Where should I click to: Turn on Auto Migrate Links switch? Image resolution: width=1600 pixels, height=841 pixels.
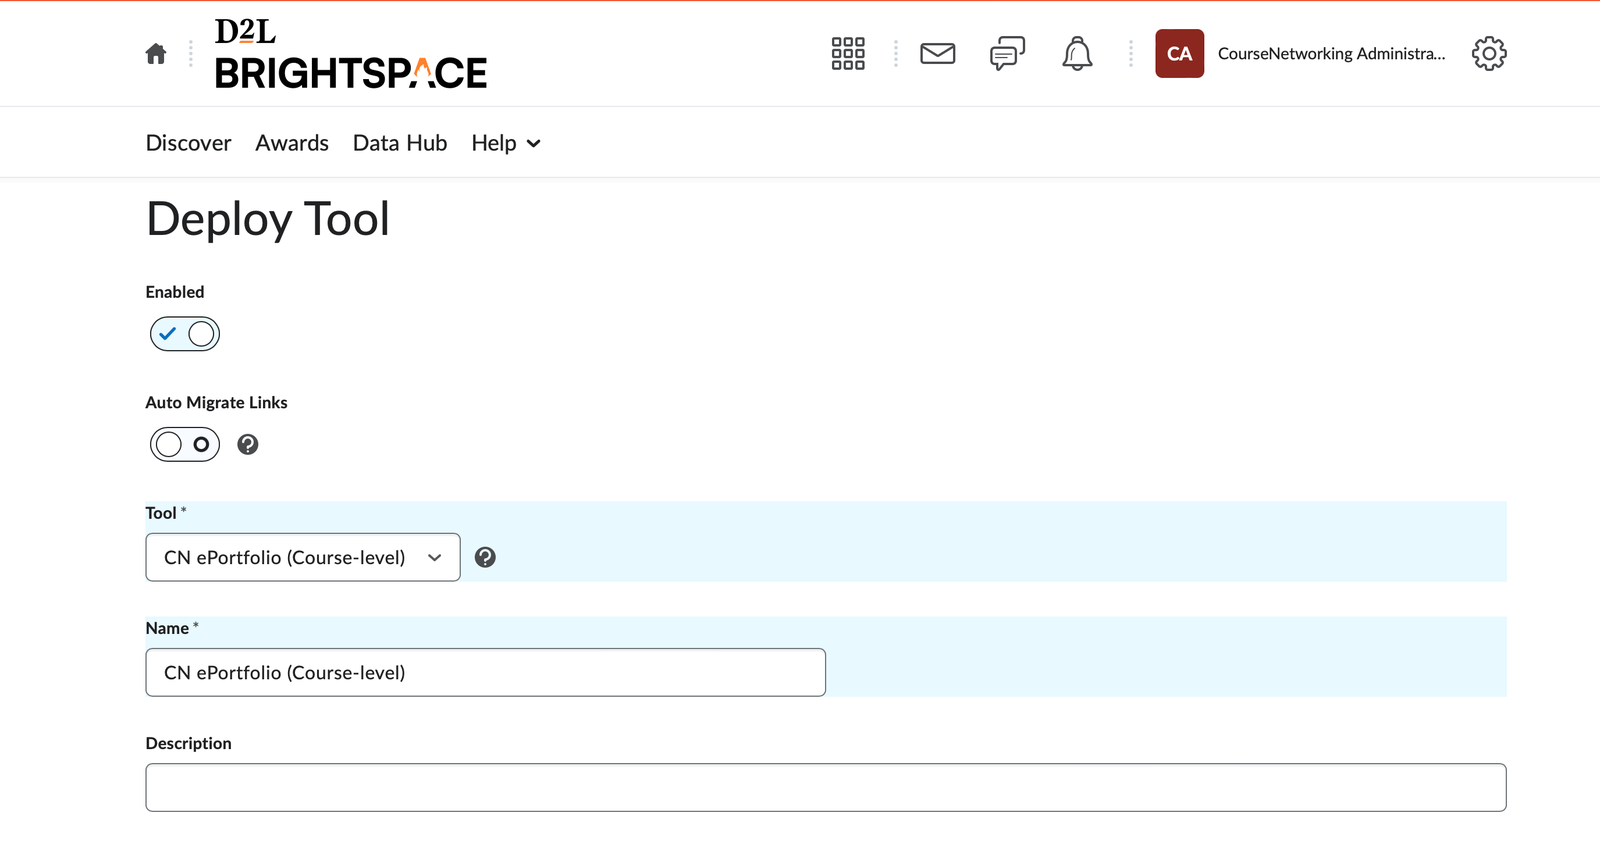(185, 445)
